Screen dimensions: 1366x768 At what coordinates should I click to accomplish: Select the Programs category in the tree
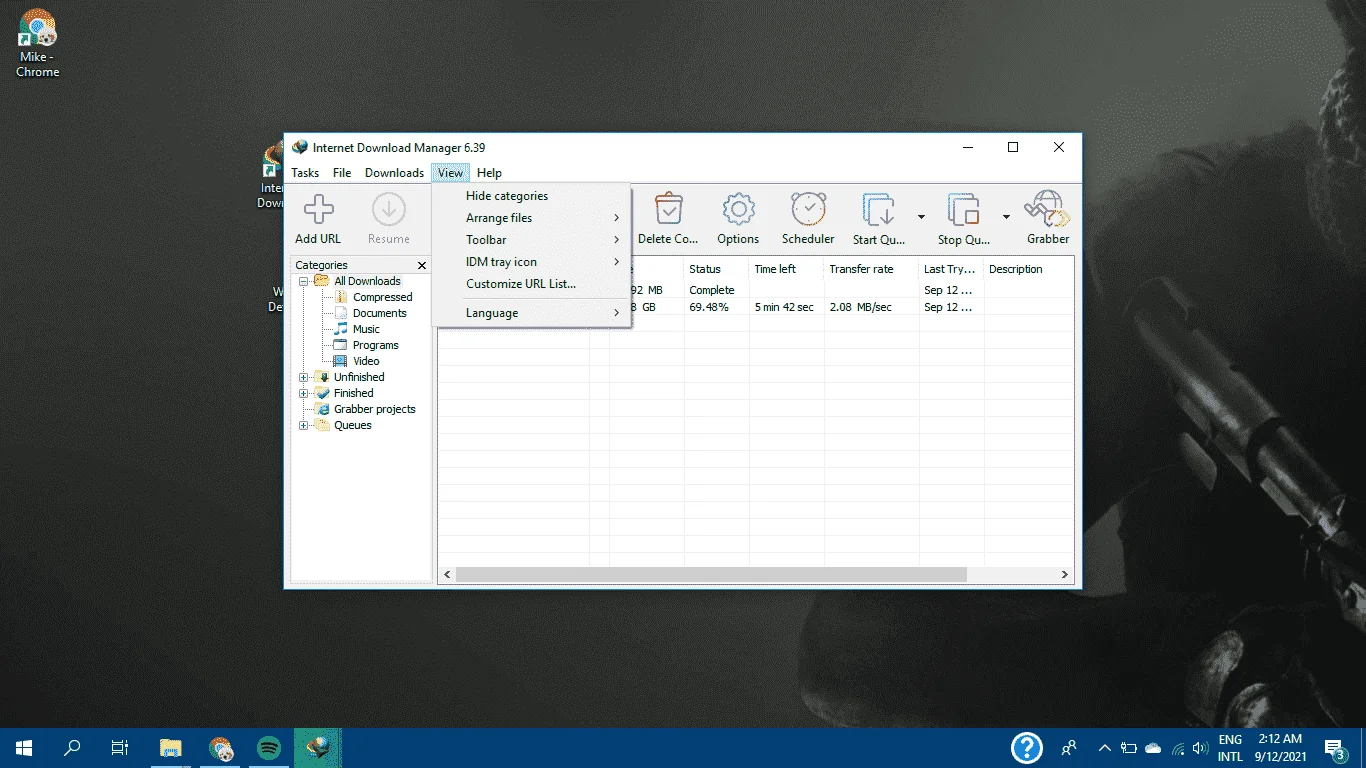376,345
